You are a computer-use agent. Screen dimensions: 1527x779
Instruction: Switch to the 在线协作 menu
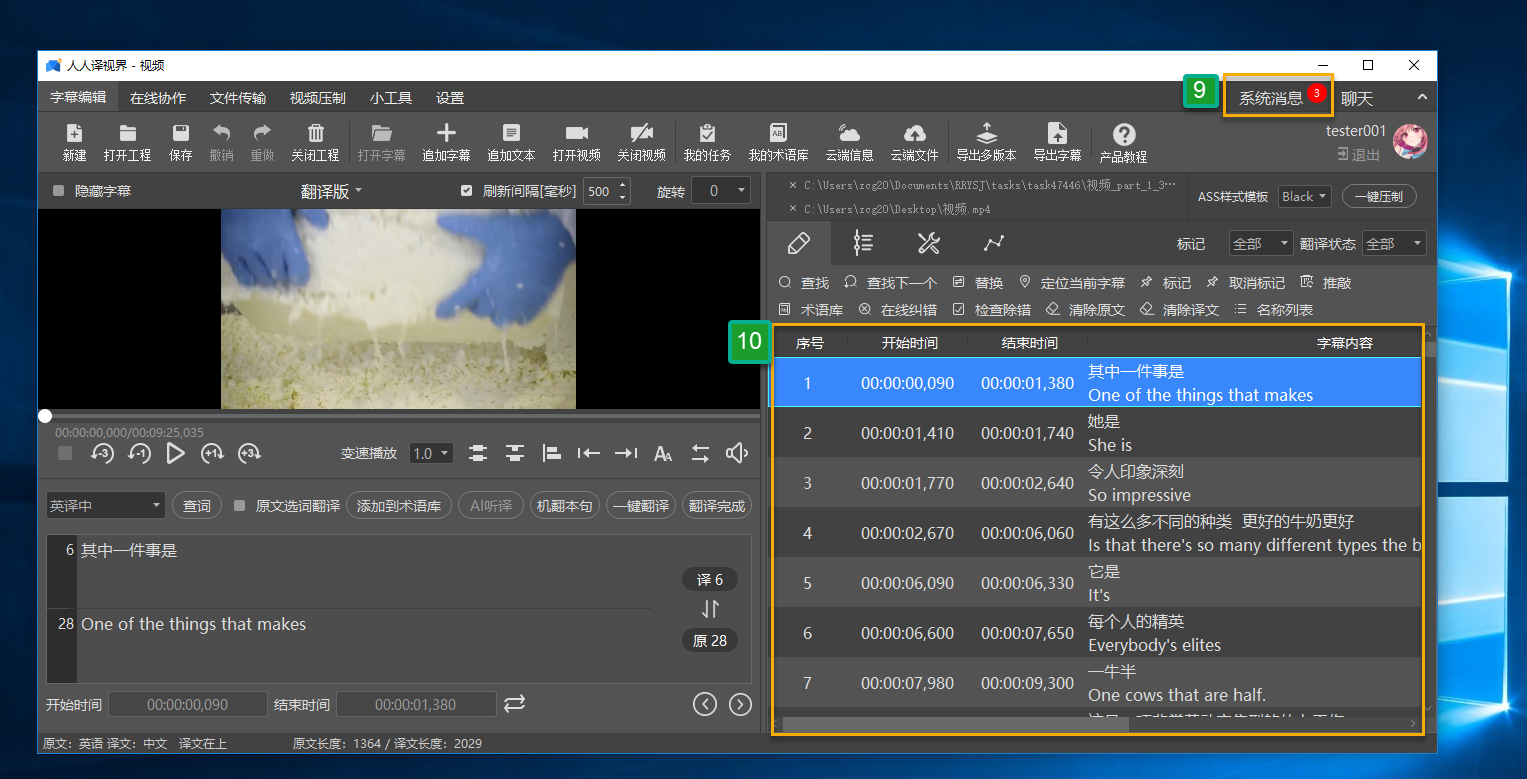pyautogui.click(x=160, y=97)
